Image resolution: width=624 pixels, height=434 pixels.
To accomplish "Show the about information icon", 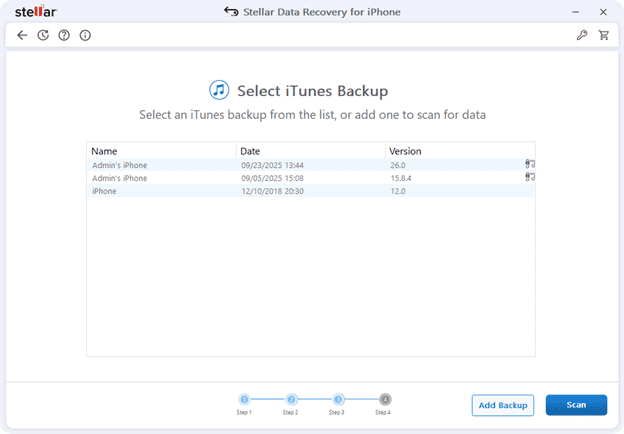I will [x=85, y=35].
